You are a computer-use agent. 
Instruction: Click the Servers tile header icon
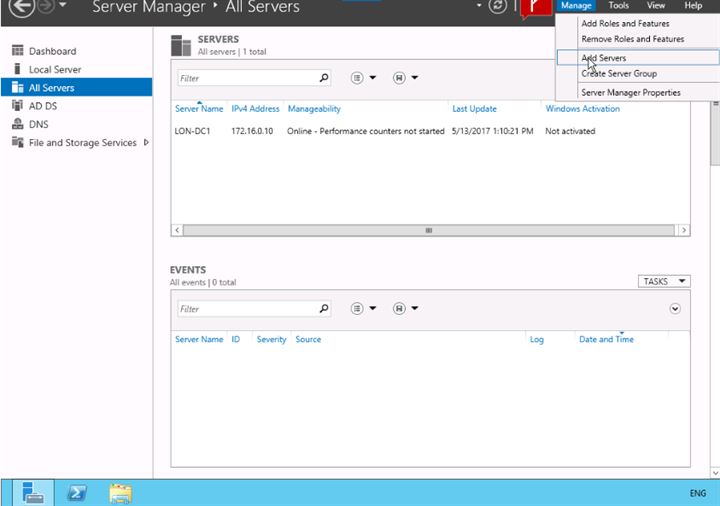(x=181, y=45)
